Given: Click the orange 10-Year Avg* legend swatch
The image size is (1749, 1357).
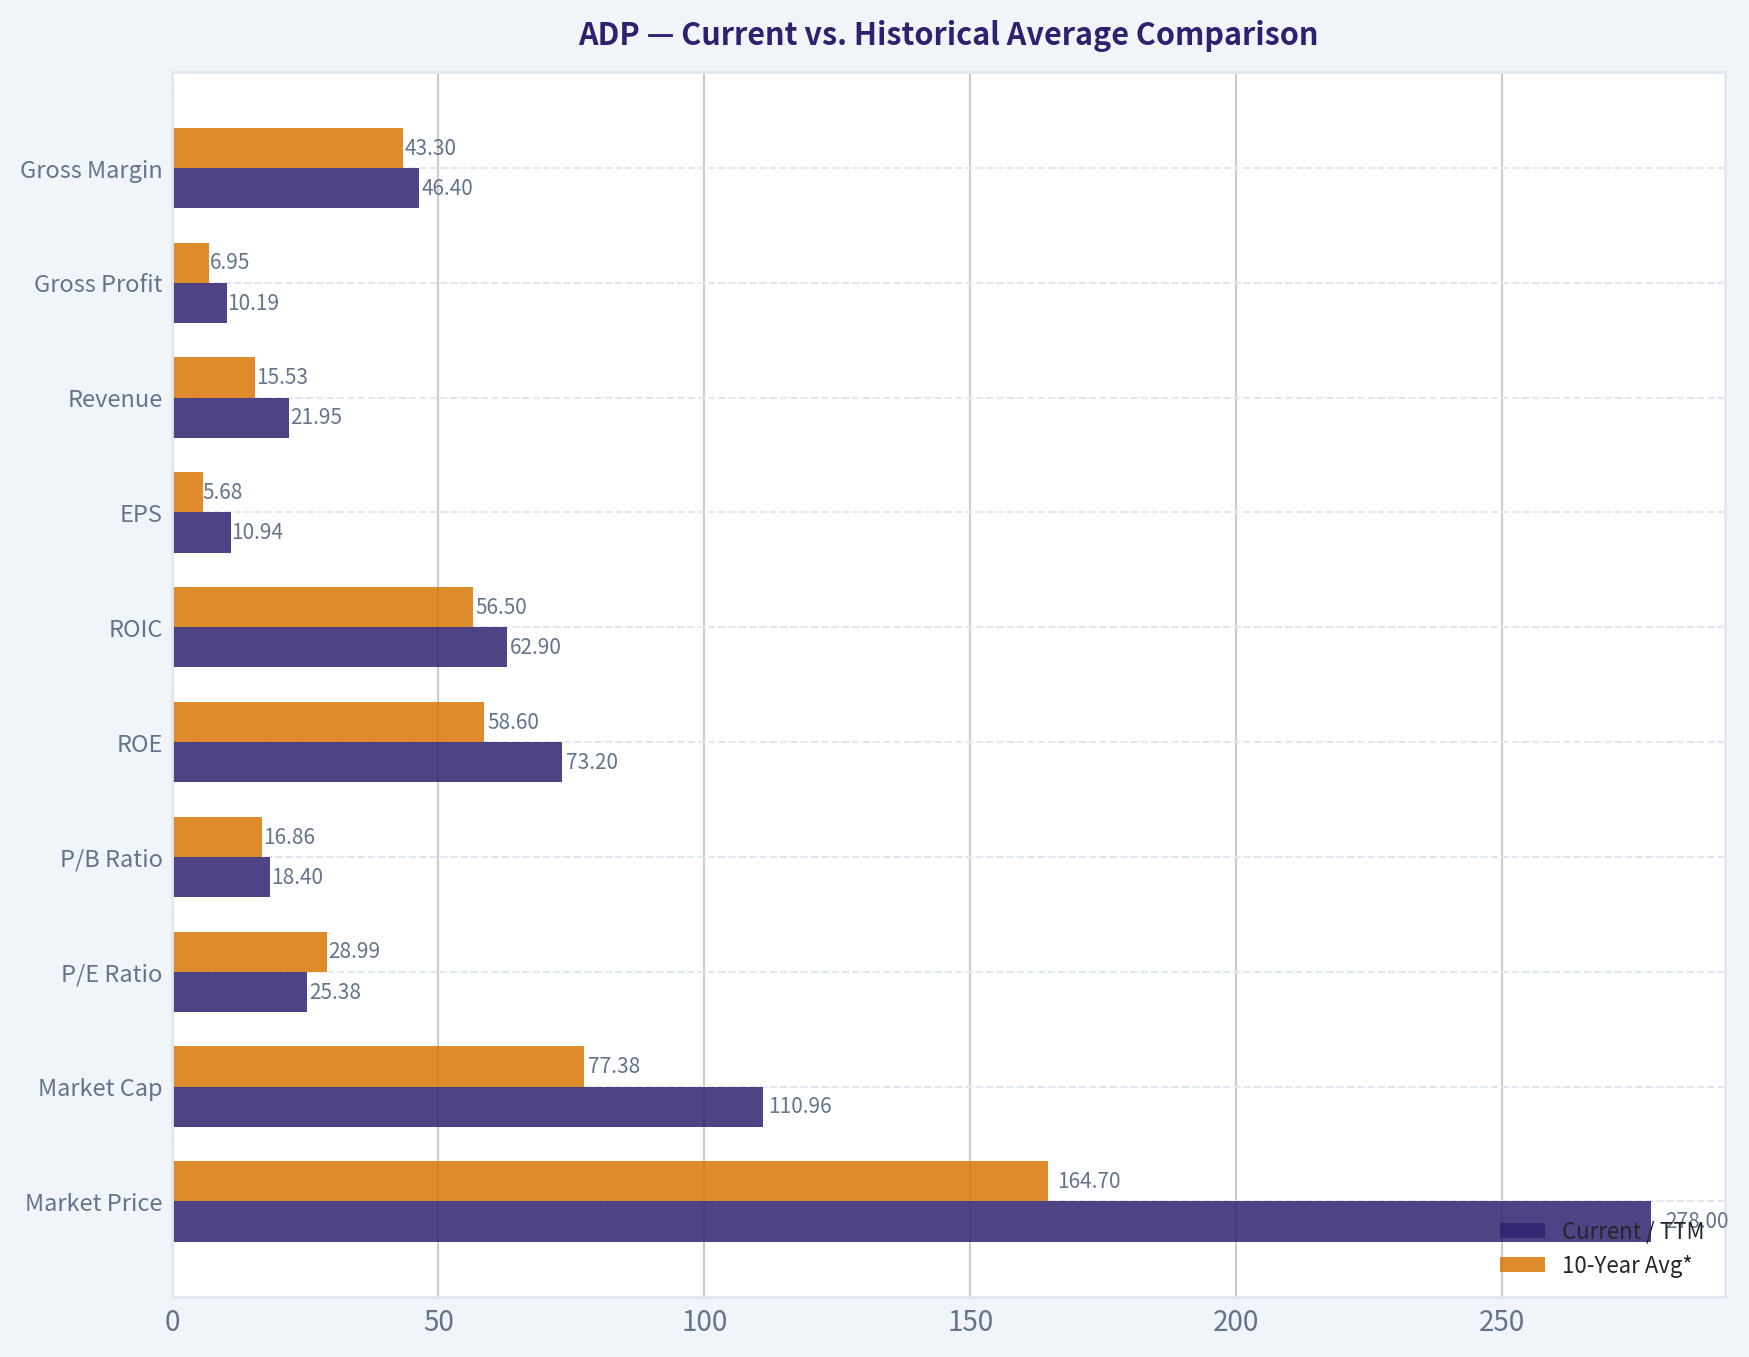Looking at the screenshot, I should click(1523, 1265).
